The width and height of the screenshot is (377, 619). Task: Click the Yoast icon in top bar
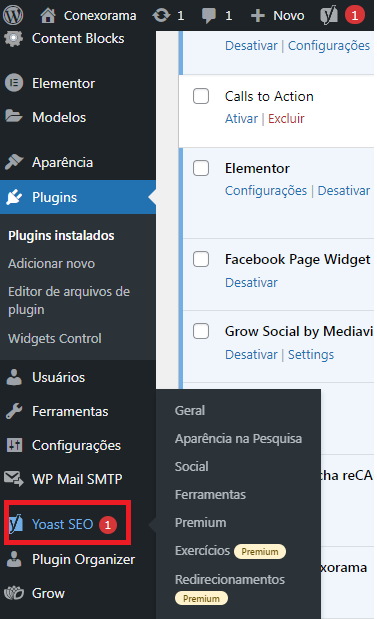[329, 15]
